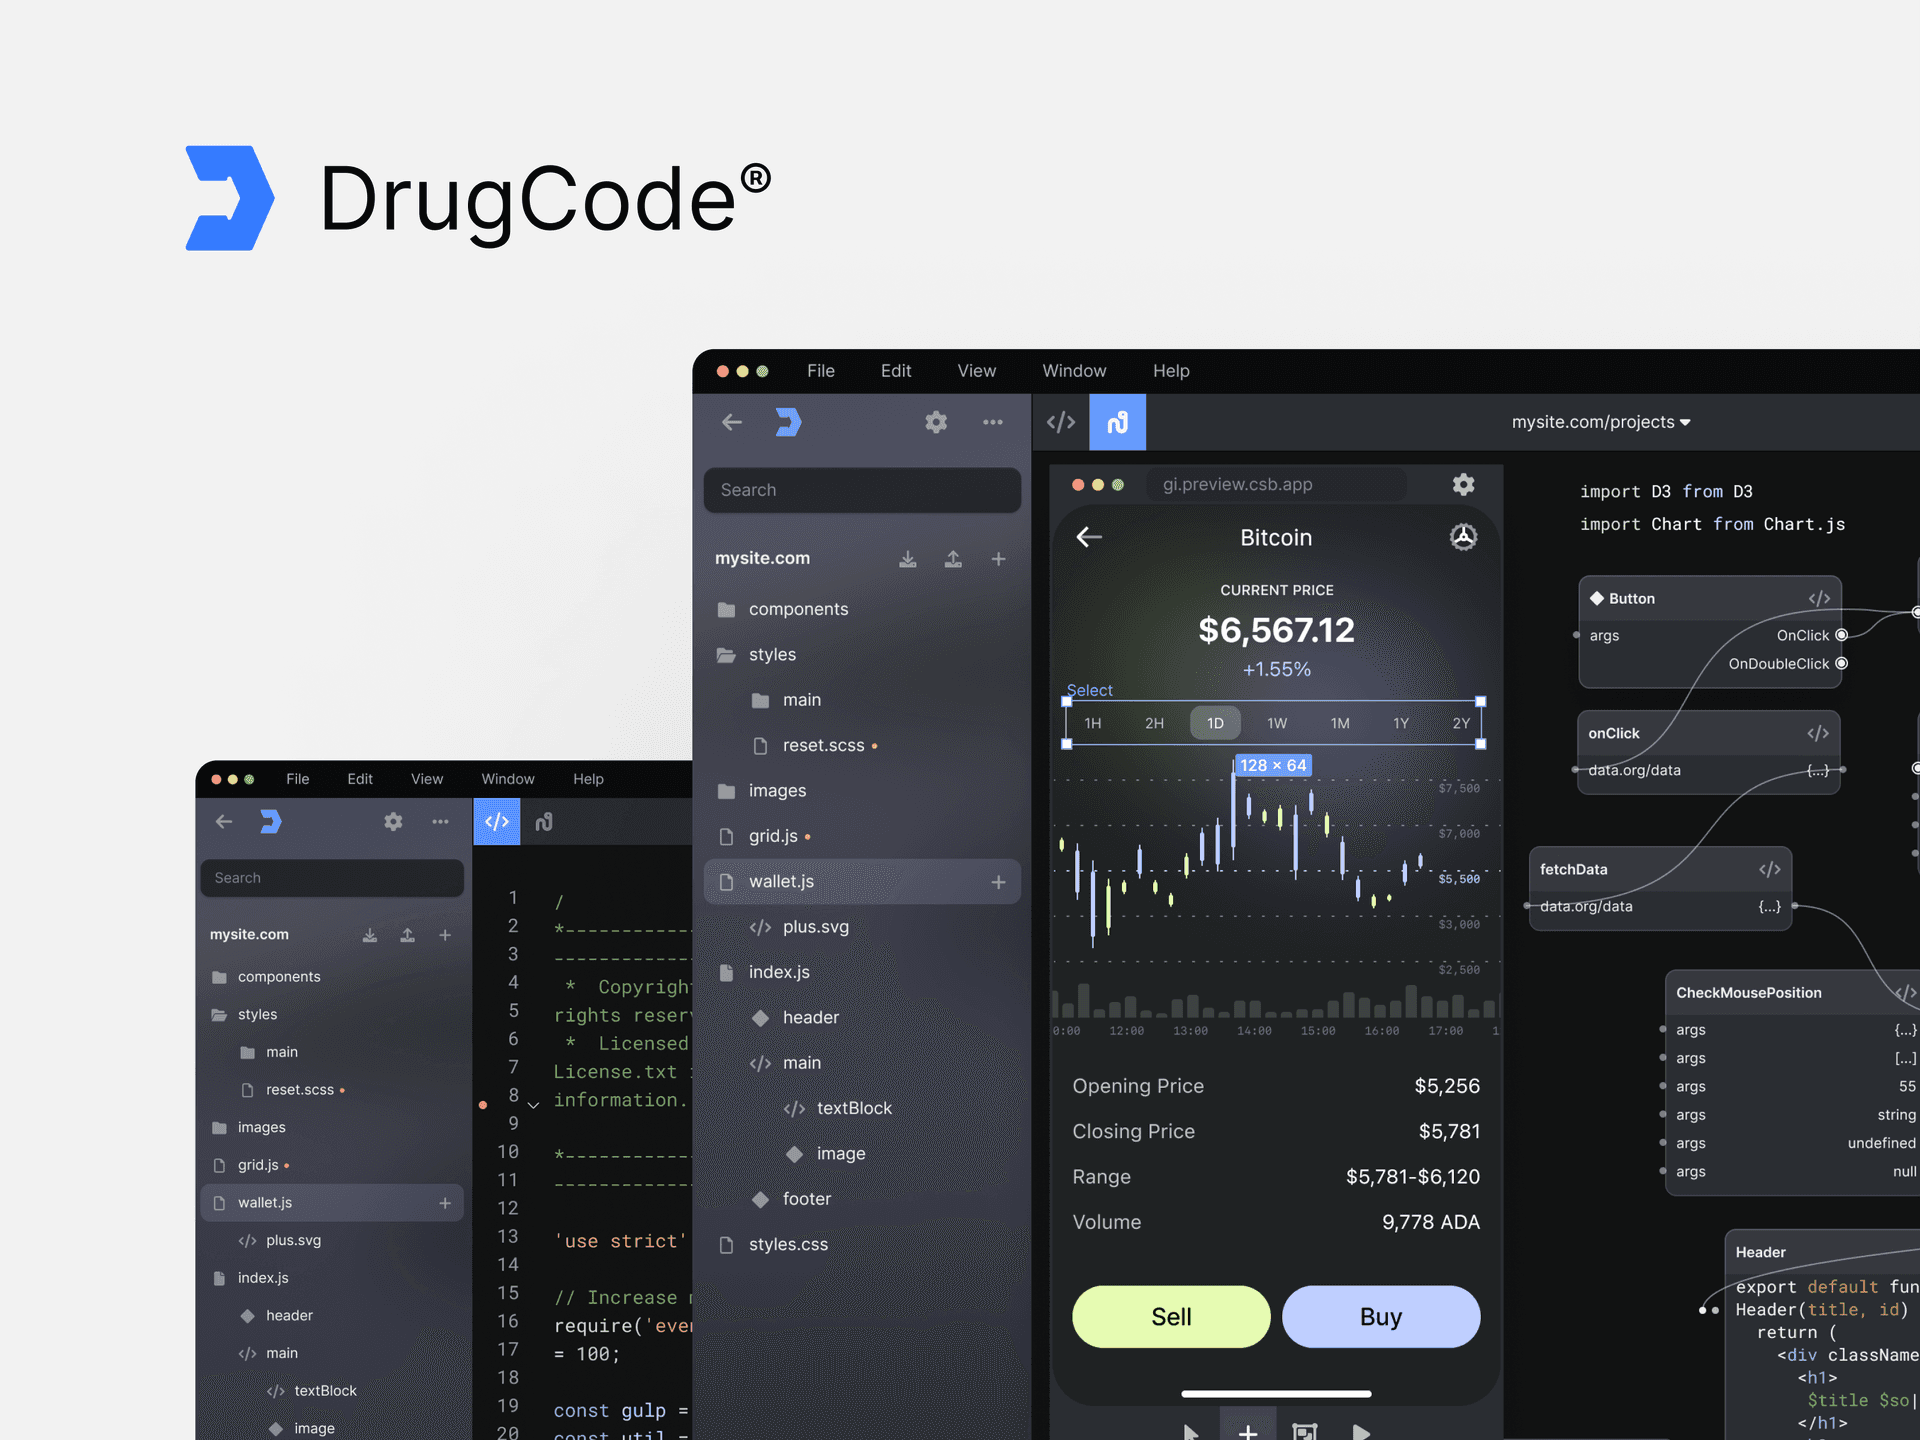Select the 1H time range

pos(1093,723)
